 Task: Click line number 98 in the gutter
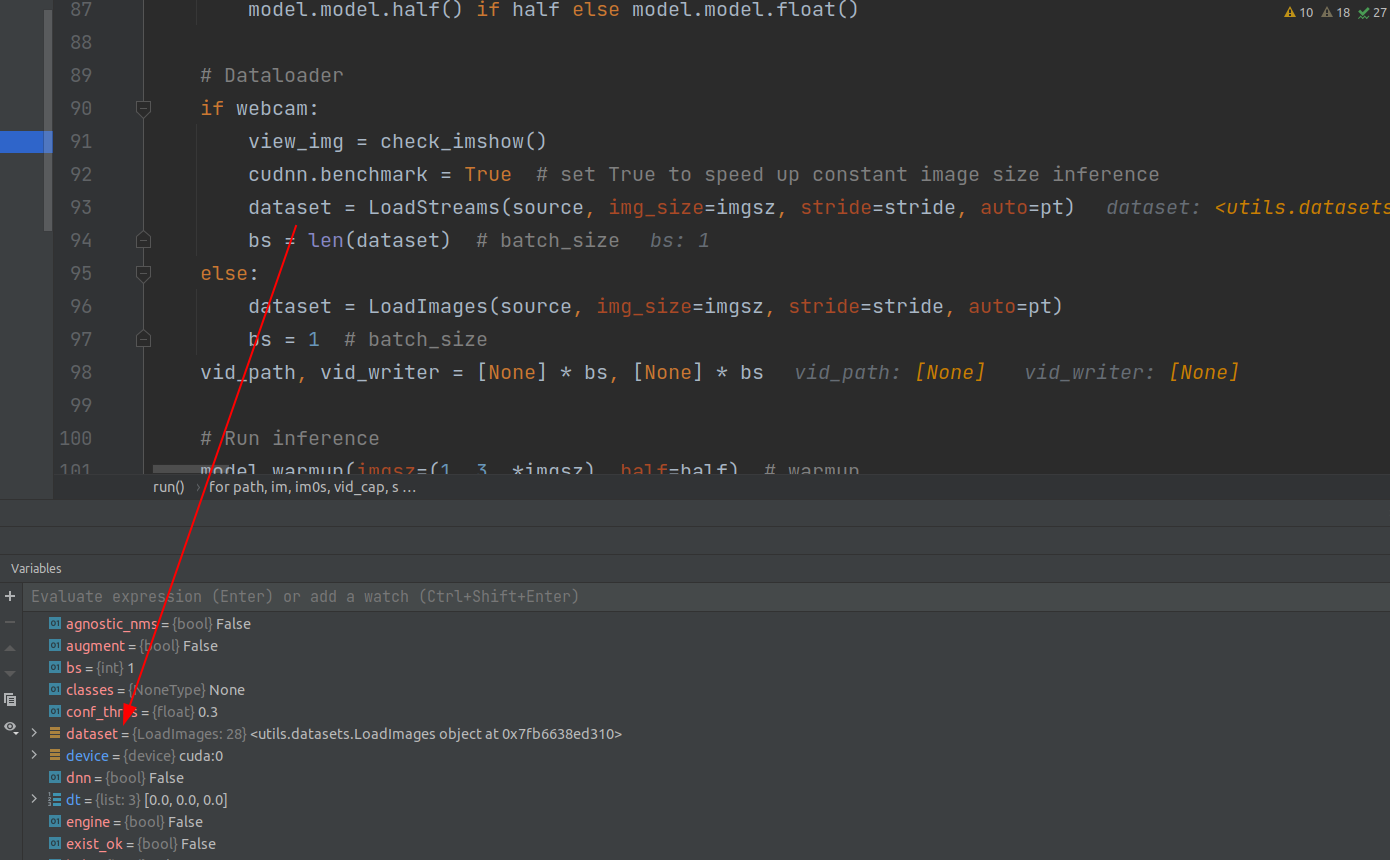point(81,372)
